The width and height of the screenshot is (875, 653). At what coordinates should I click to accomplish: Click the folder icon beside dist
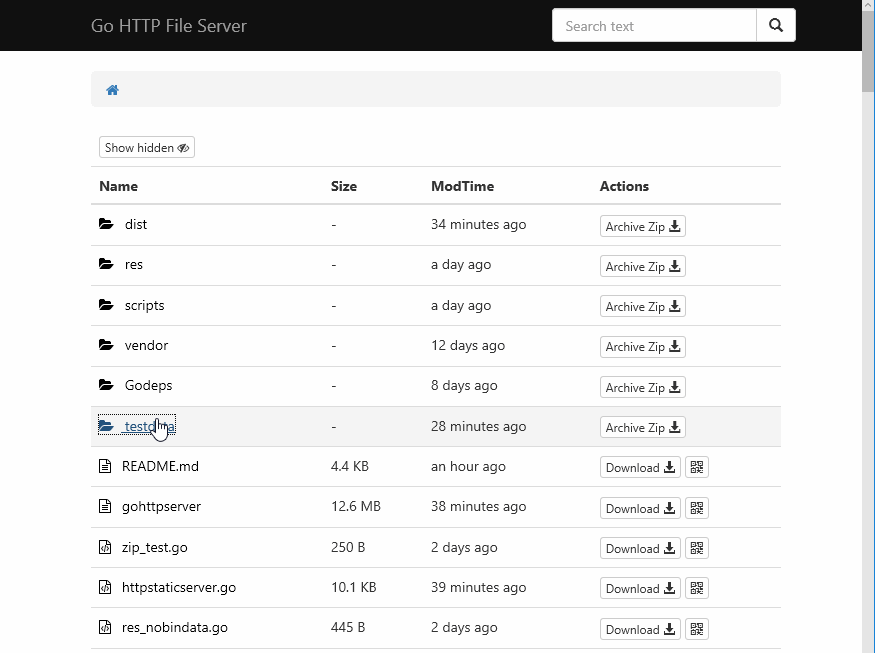point(105,224)
